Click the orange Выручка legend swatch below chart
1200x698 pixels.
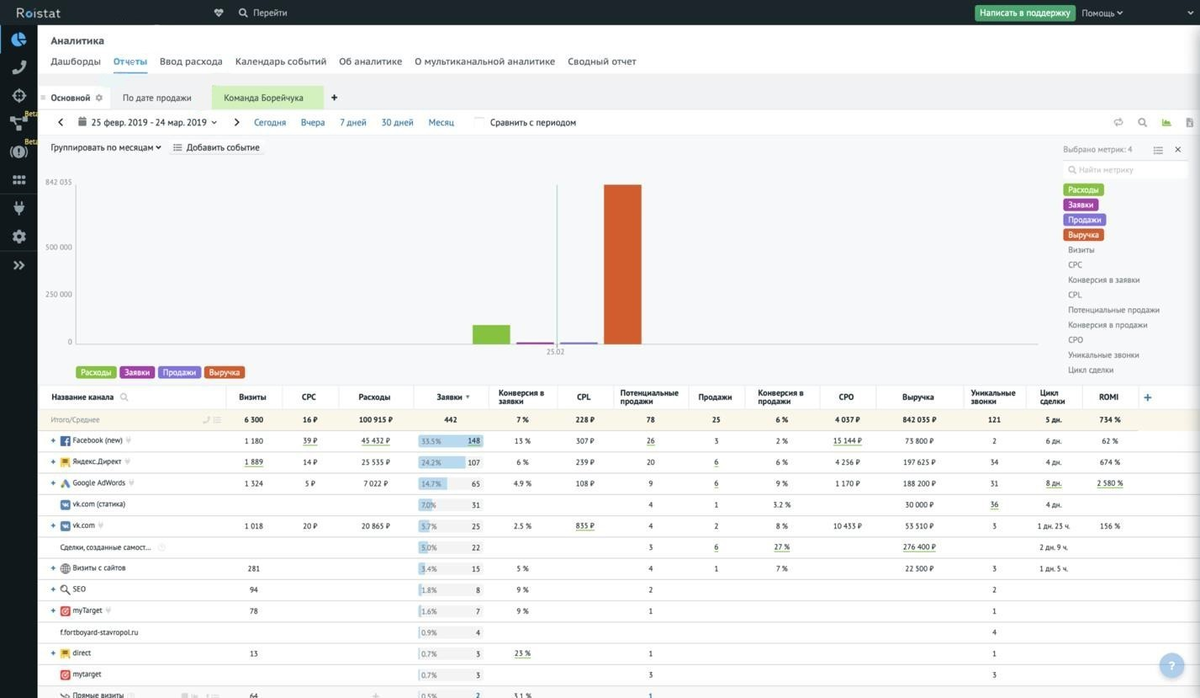pos(224,372)
